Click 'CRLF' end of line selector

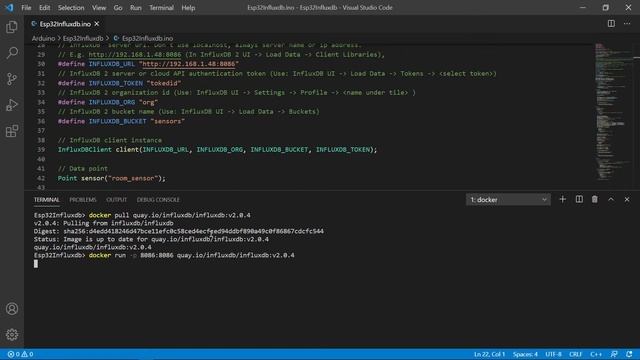(x=576, y=354)
